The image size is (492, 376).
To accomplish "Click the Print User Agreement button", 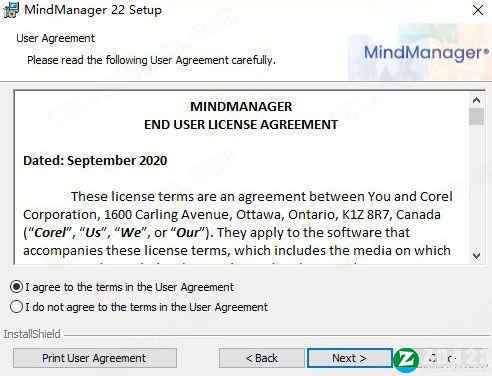I will tap(95, 358).
